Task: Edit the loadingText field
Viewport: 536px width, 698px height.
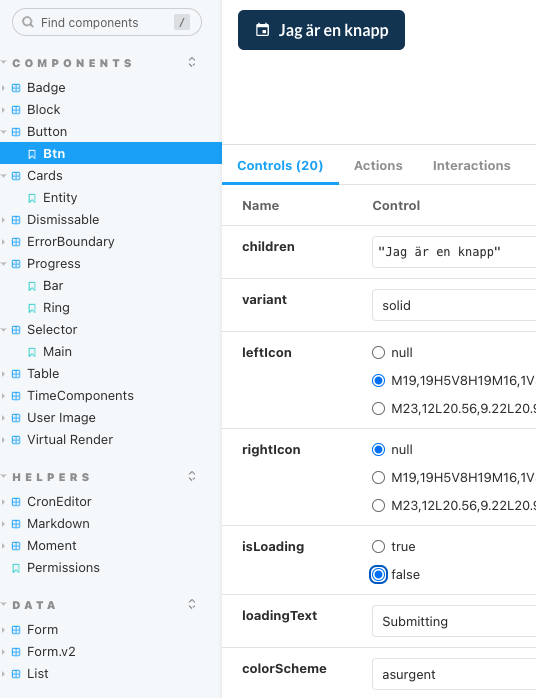Action: click(x=454, y=621)
